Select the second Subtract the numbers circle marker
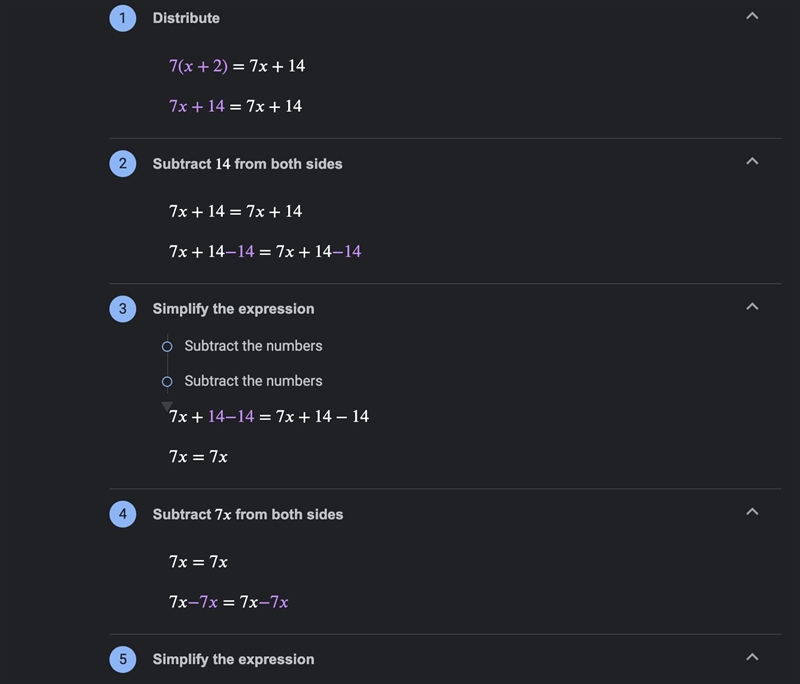The image size is (800, 684). click(167, 382)
